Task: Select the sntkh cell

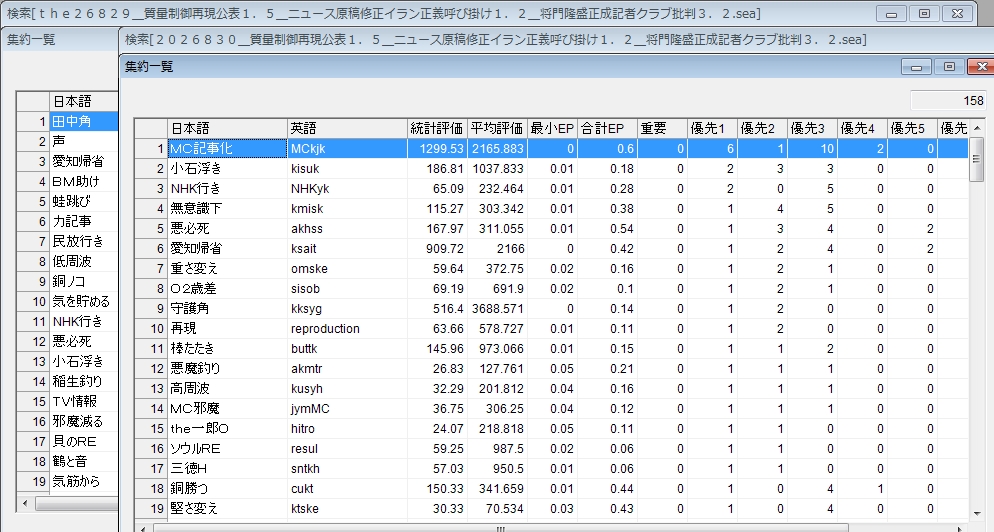Action: tap(347, 468)
